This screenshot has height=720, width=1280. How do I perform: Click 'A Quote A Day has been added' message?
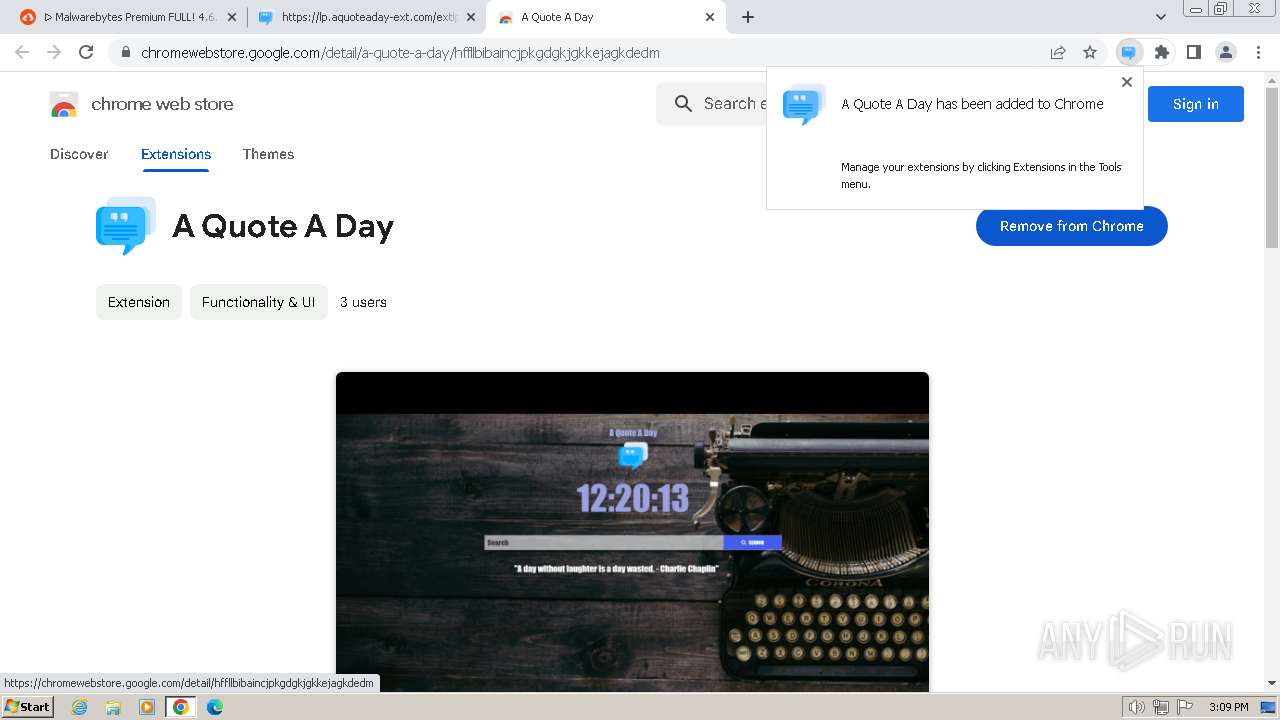(972, 104)
